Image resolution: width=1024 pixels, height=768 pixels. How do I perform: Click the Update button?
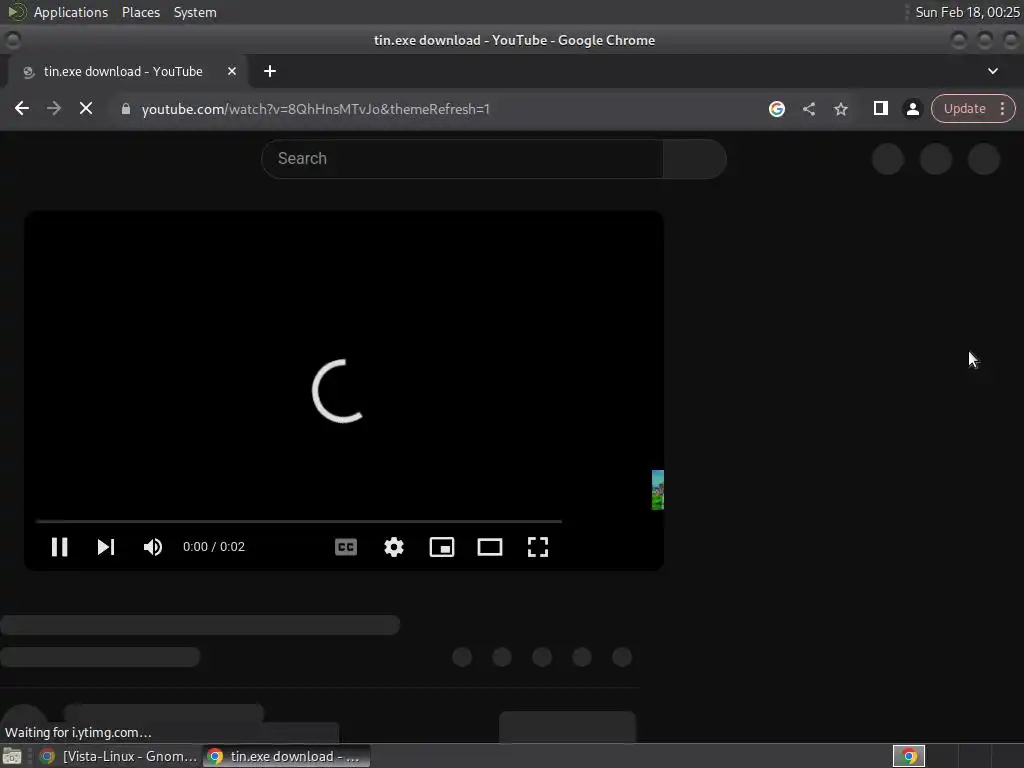click(x=964, y=109)
